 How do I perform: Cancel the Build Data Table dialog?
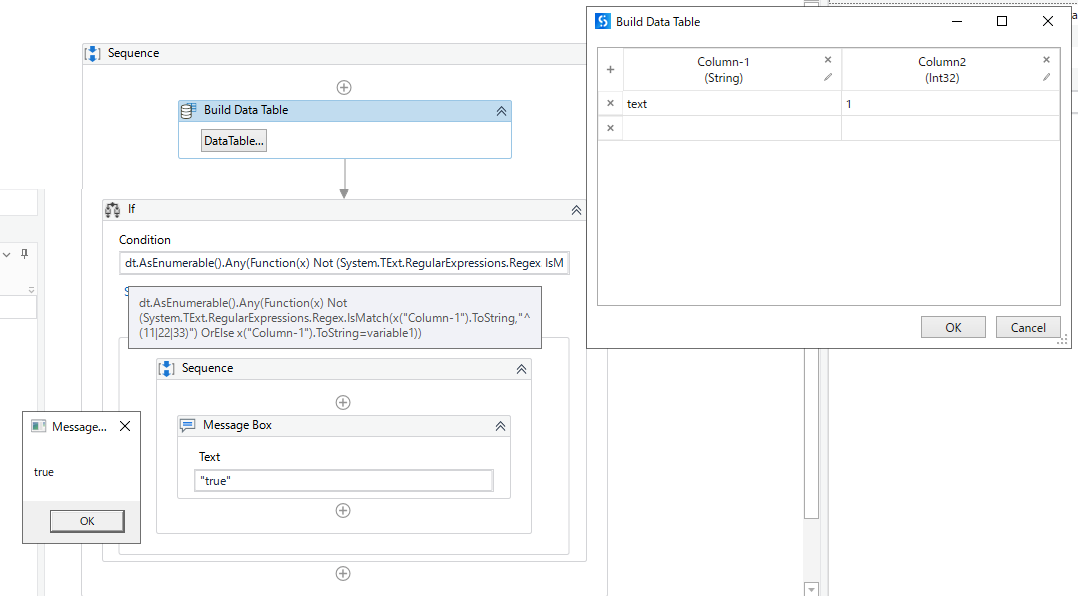[x=1028, y=327]
